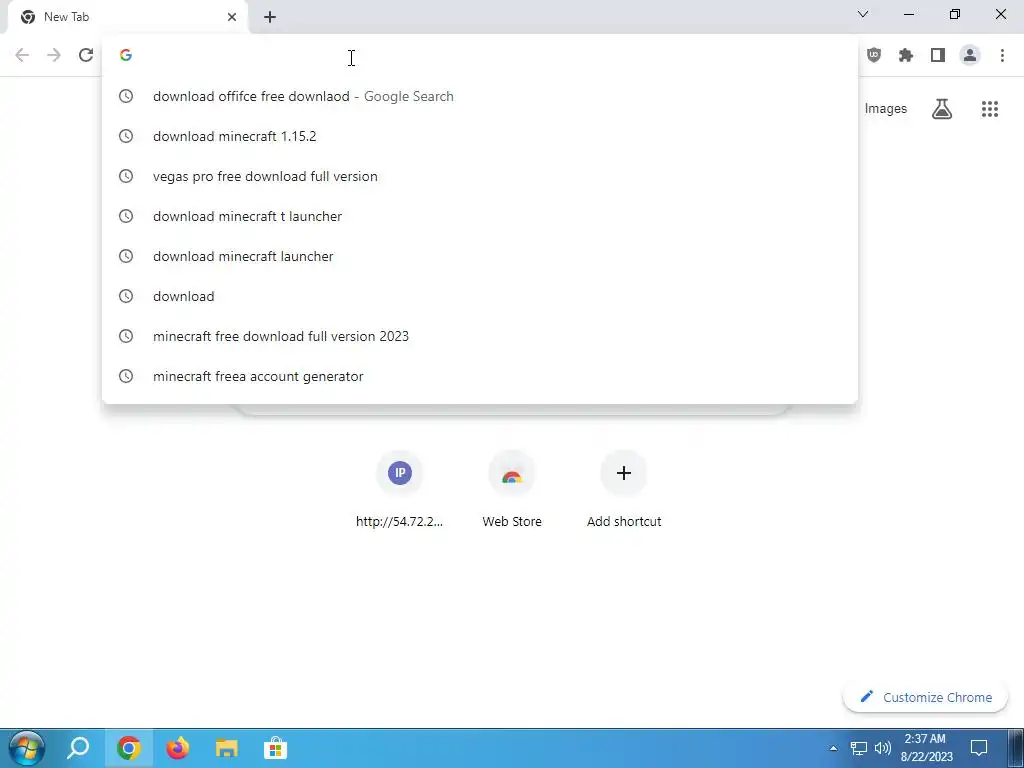Viewport: 1024px width, 768px height.
Task: Select 'download minecraft t launcher' suggestion
Action: 480,216
